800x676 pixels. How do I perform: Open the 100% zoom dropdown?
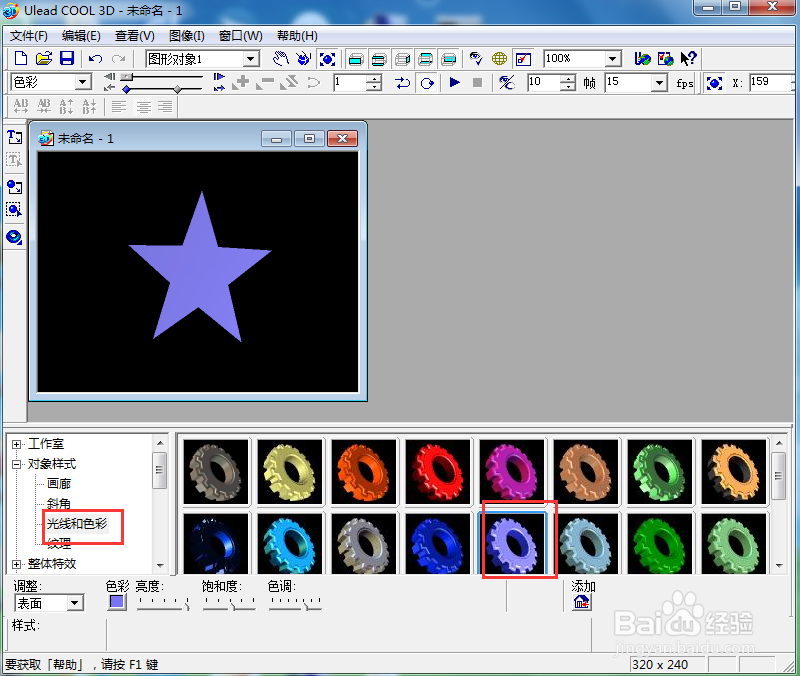(x=613, y=59)
